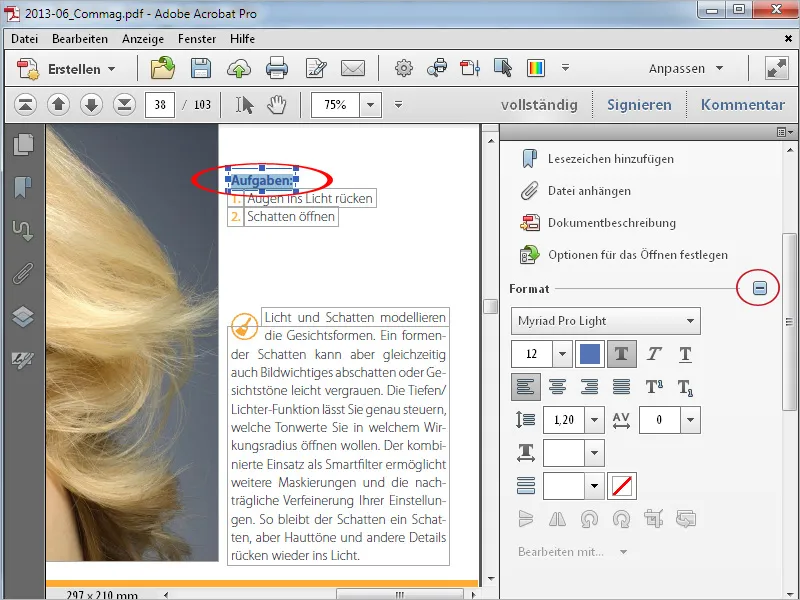800x600 pixels.
Task: Align text center
Action: point(557,387)
